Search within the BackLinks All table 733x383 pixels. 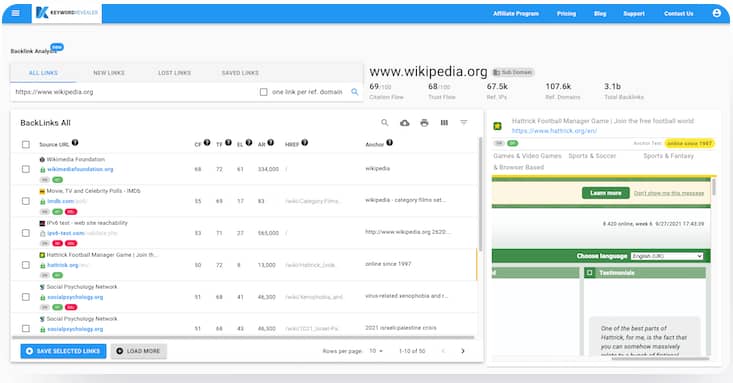point(384,123)
